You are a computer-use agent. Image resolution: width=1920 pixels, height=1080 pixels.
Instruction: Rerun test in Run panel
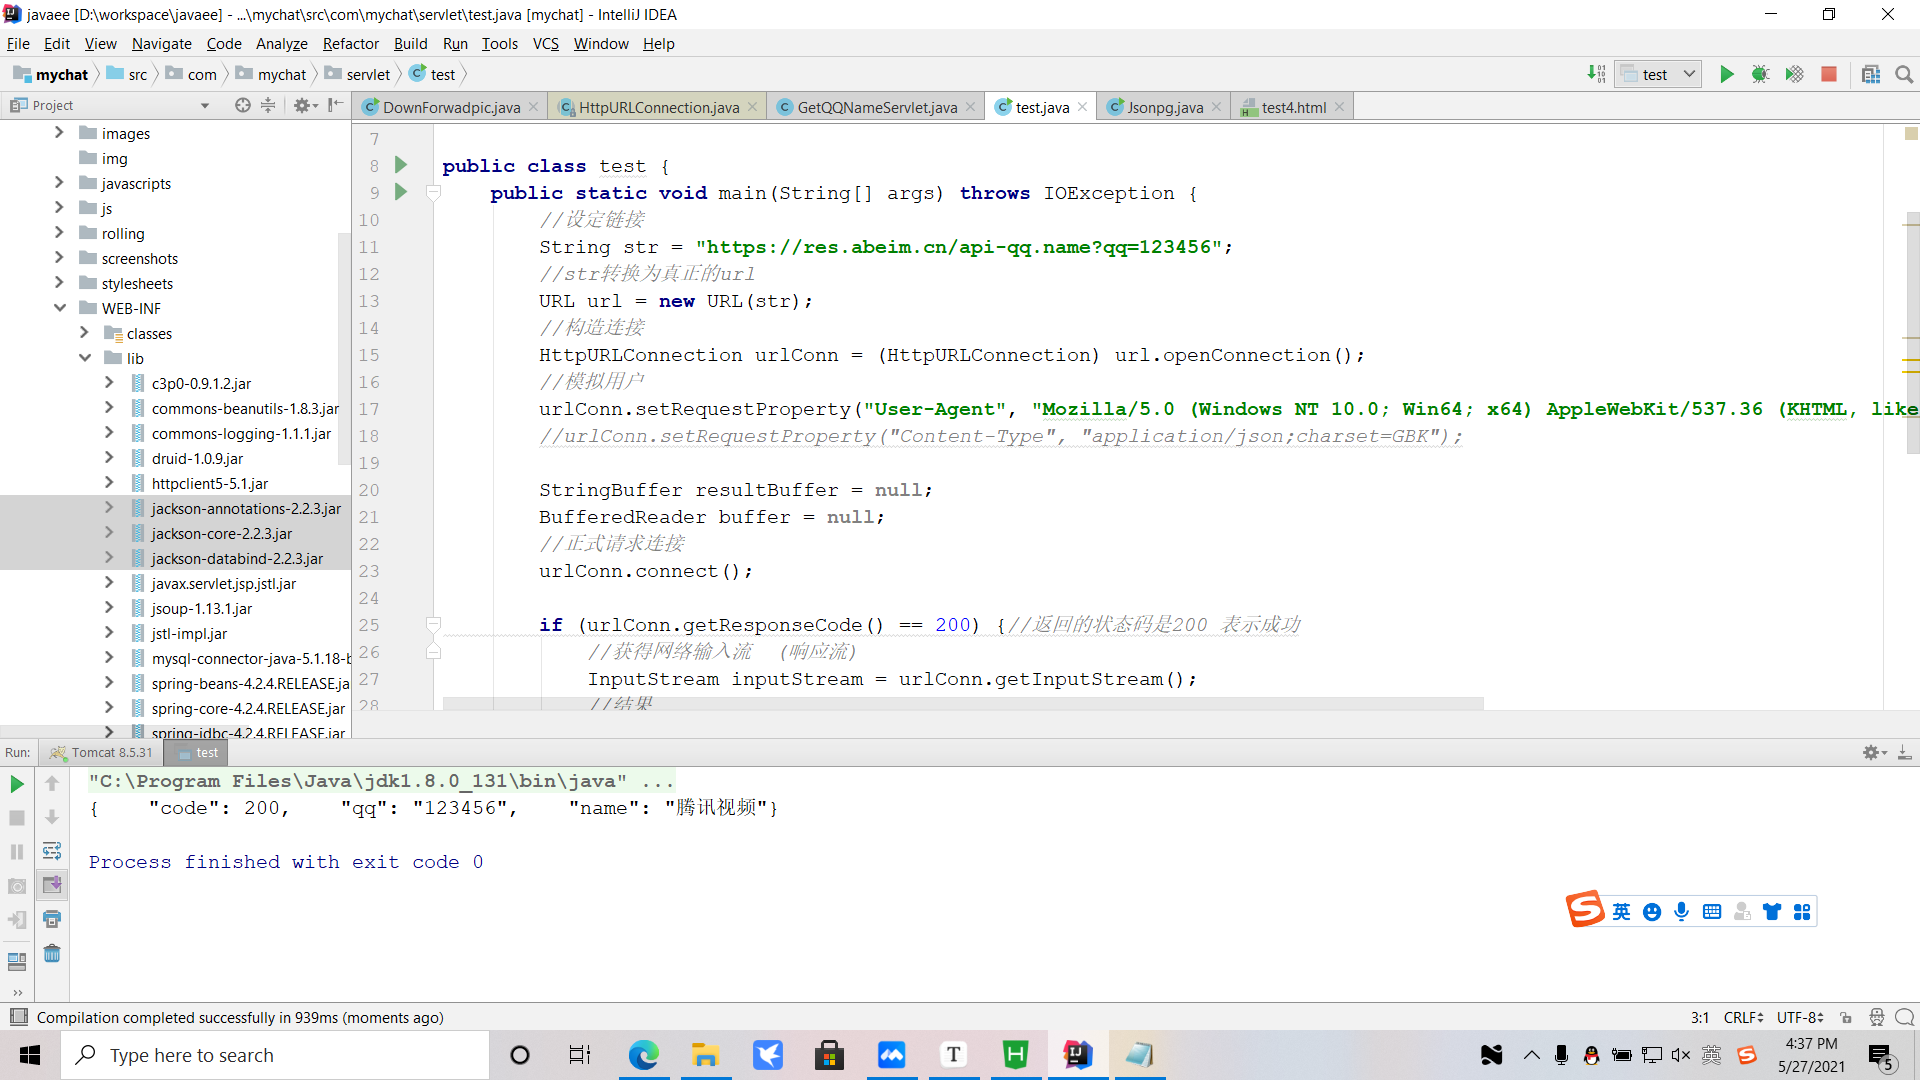pos(17,784)
